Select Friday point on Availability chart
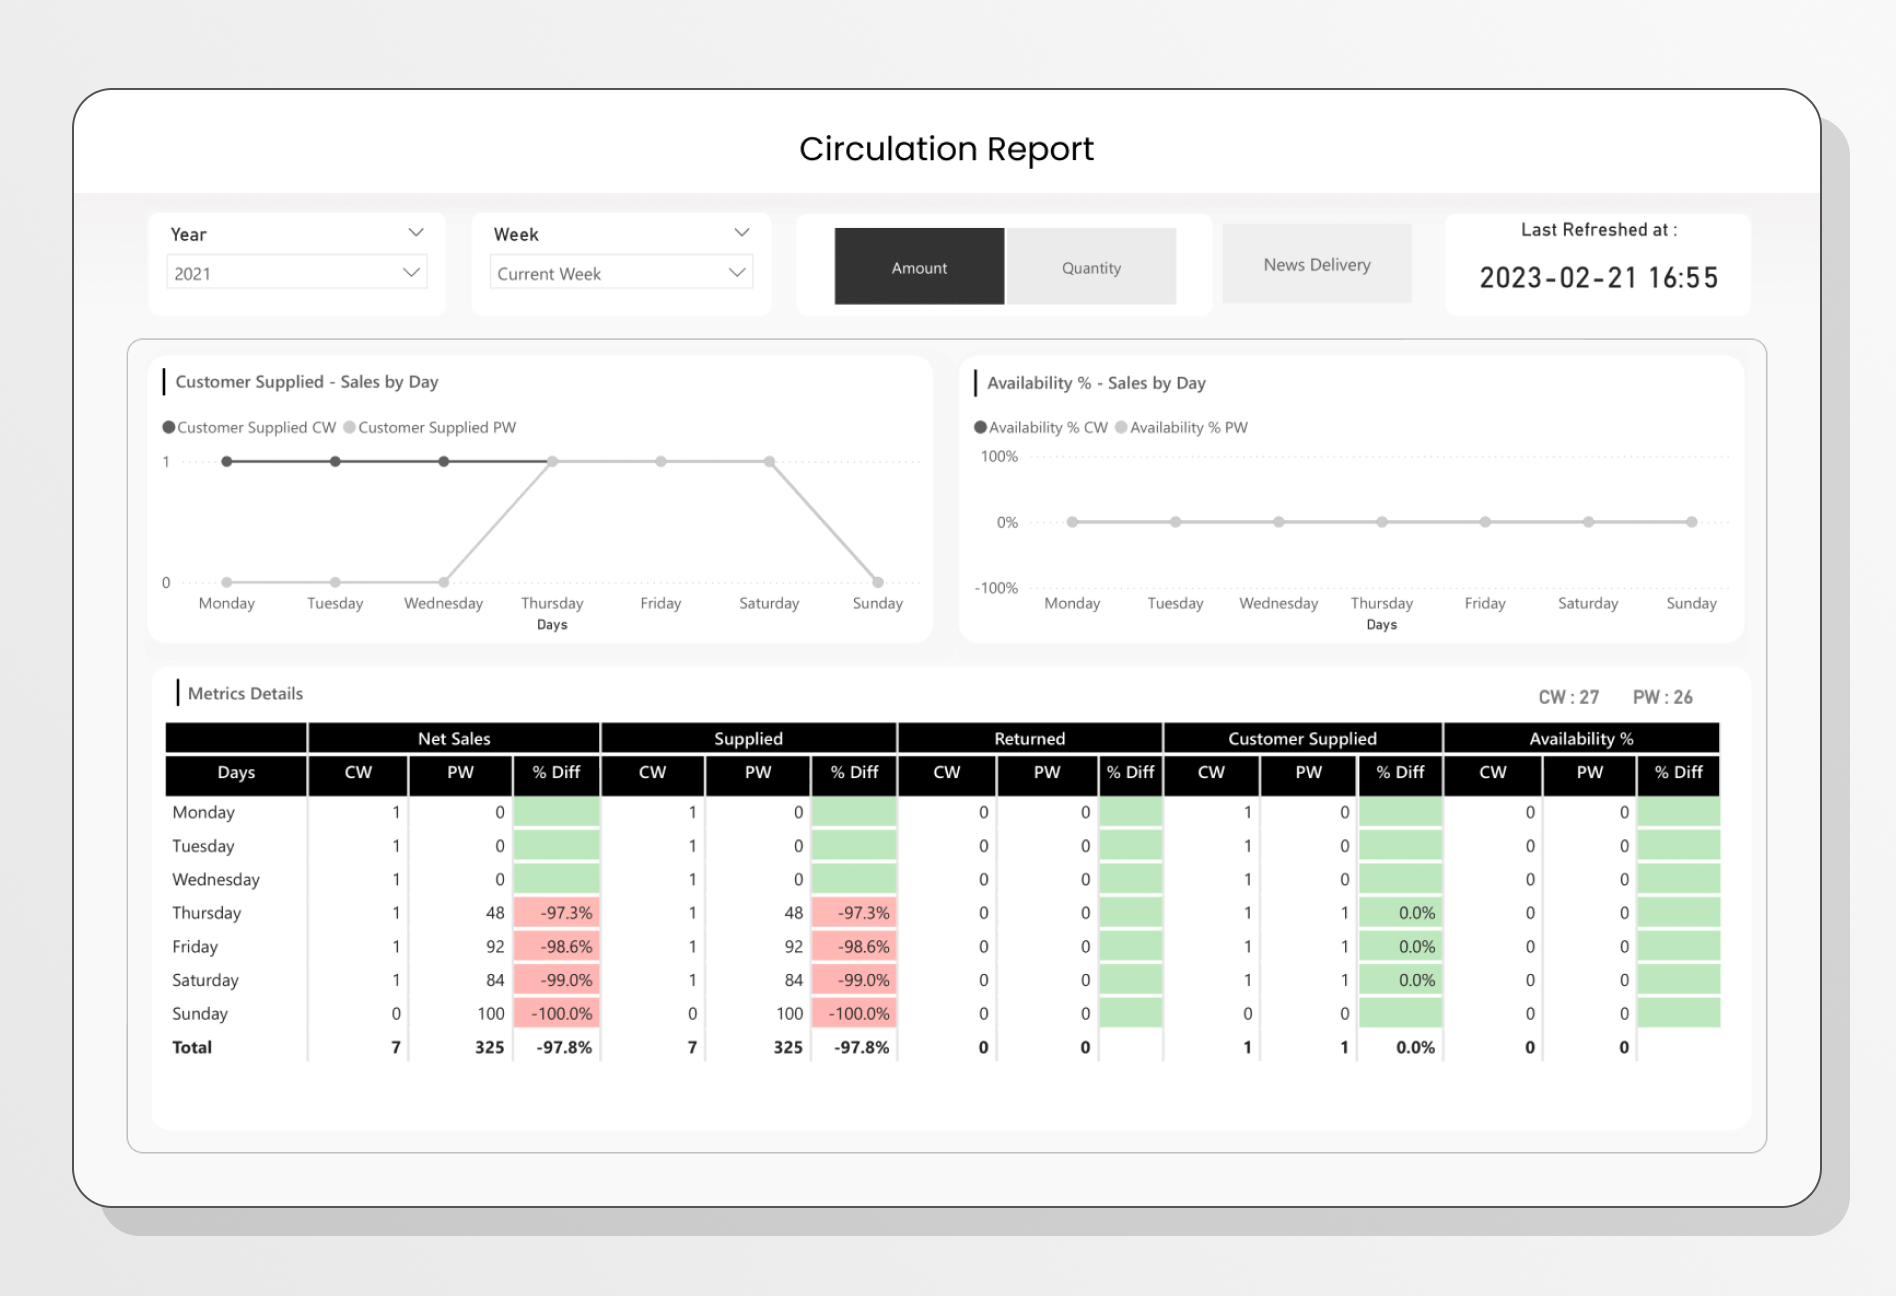The height and width of the screenshot is (1296, 1896). click(x=1485, y=522)
